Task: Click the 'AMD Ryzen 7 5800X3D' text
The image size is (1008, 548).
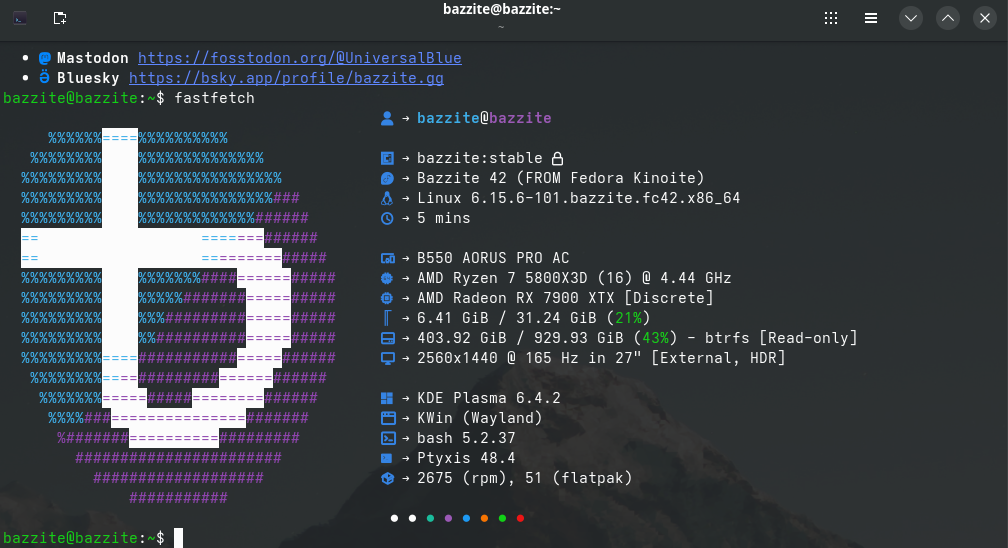Action: (503, 278)
